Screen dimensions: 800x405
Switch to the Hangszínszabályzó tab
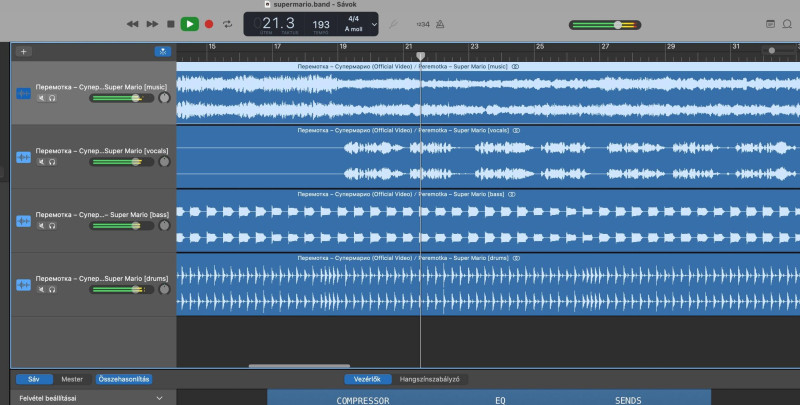click(429, 379)
